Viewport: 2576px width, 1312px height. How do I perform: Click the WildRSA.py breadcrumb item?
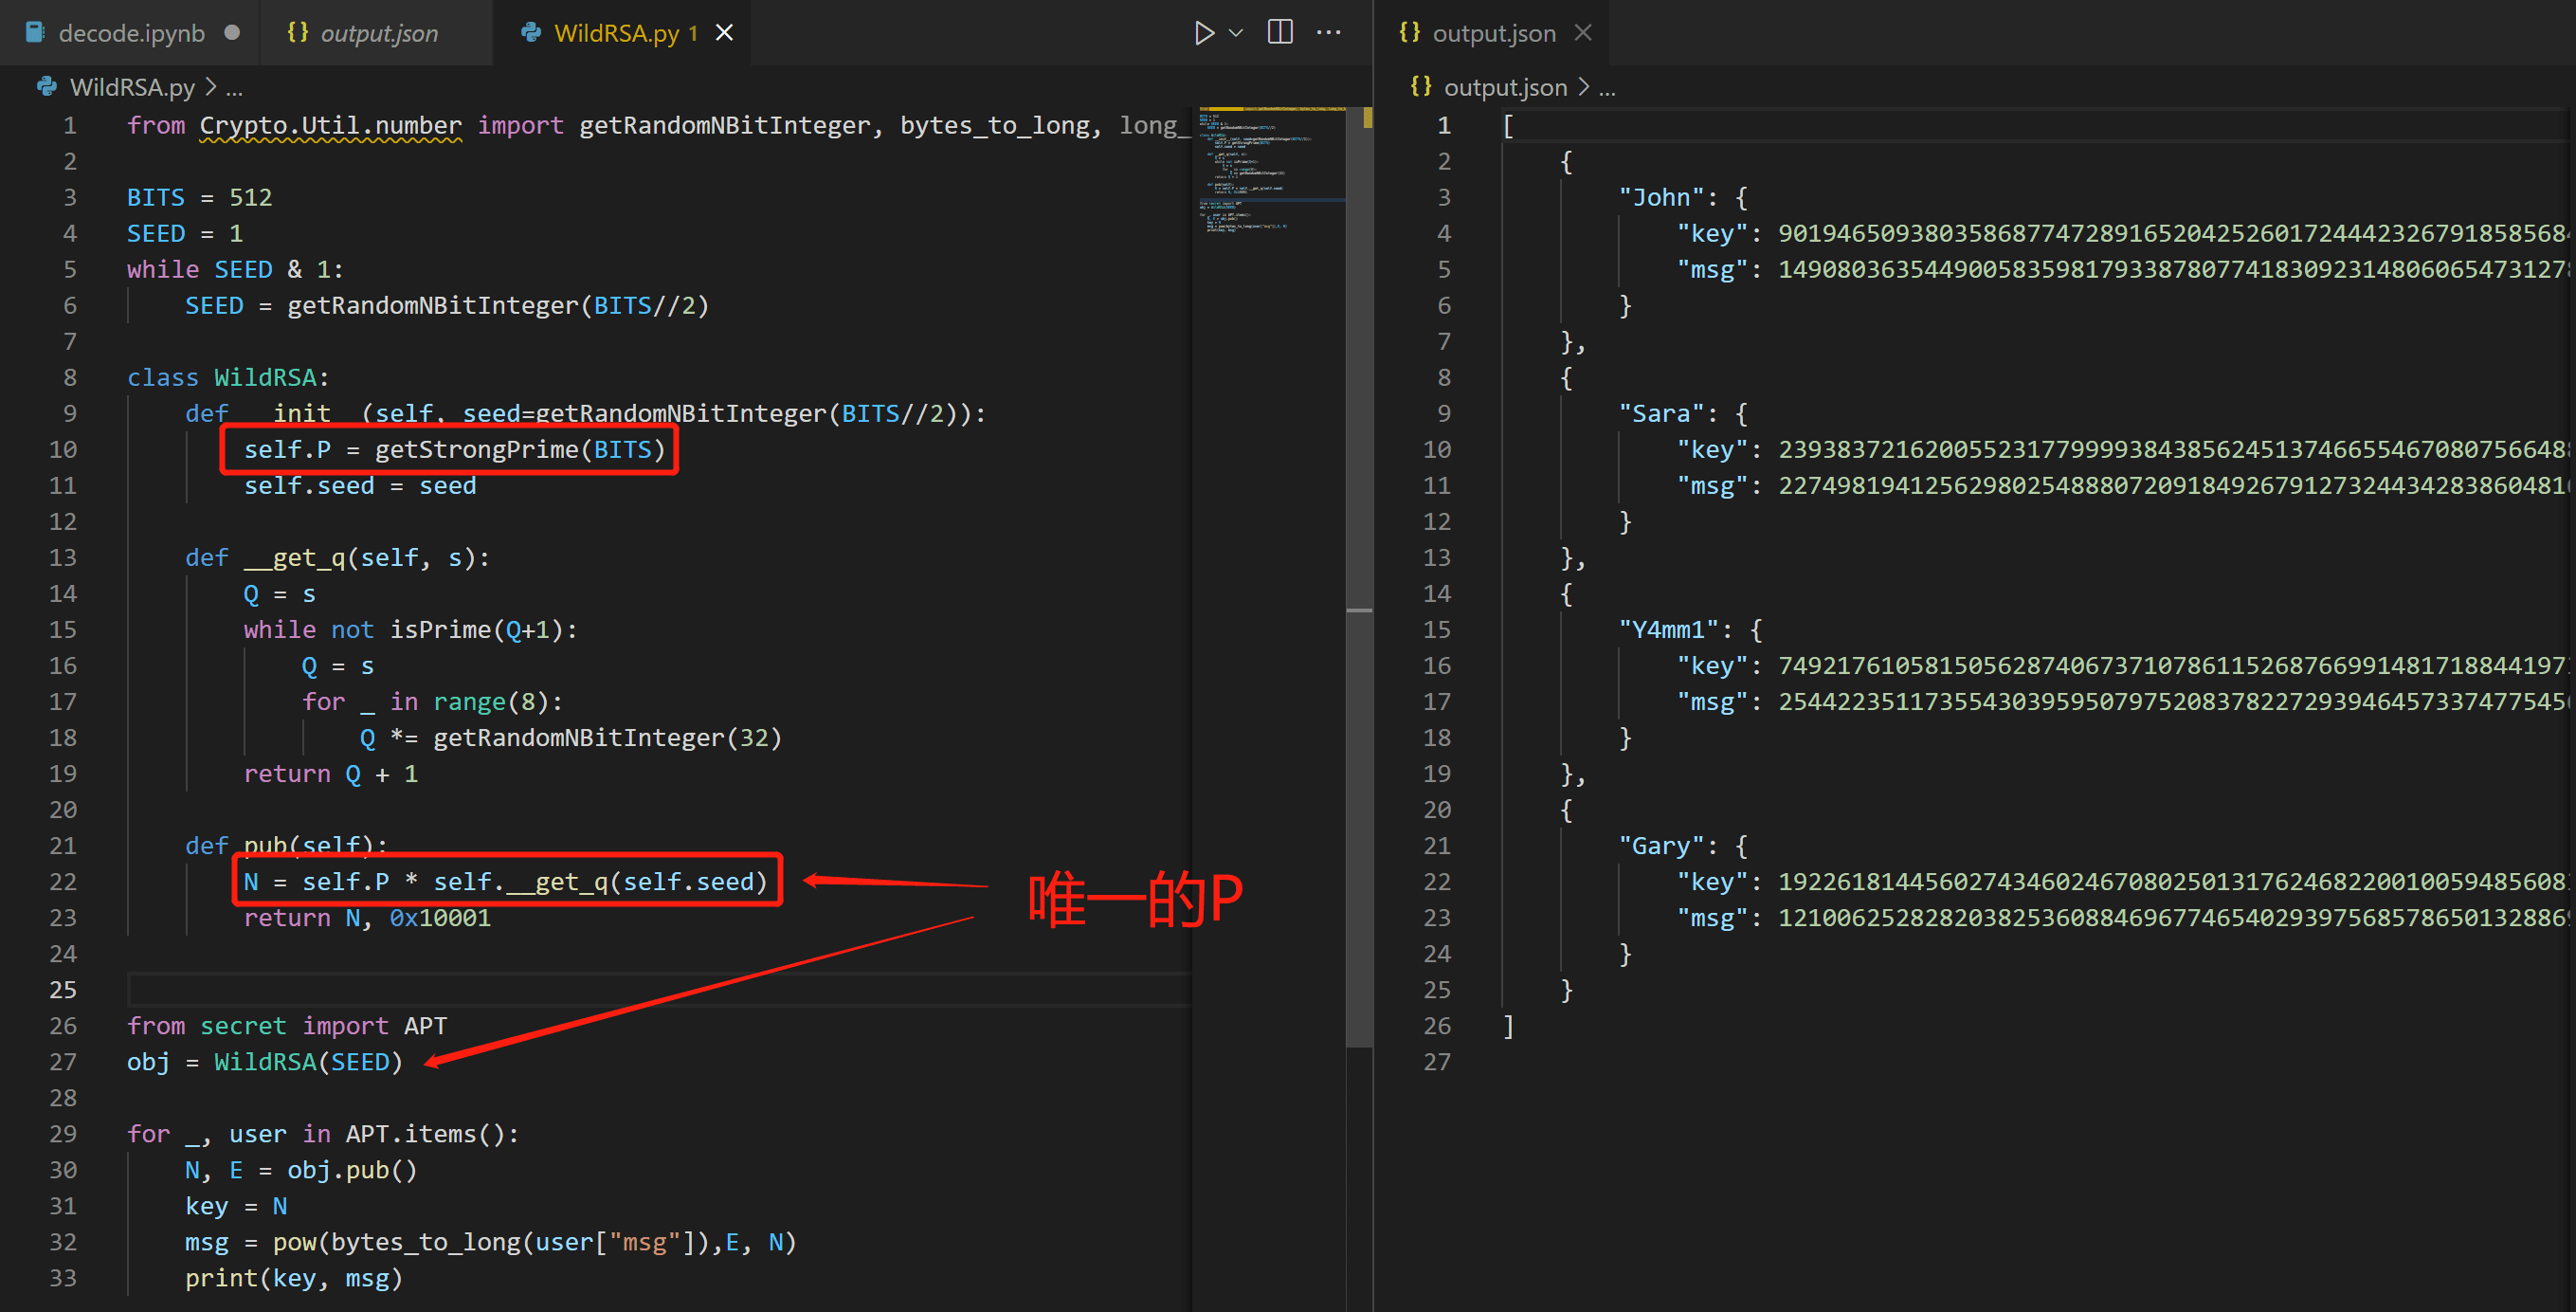click(x=131, y=87)
